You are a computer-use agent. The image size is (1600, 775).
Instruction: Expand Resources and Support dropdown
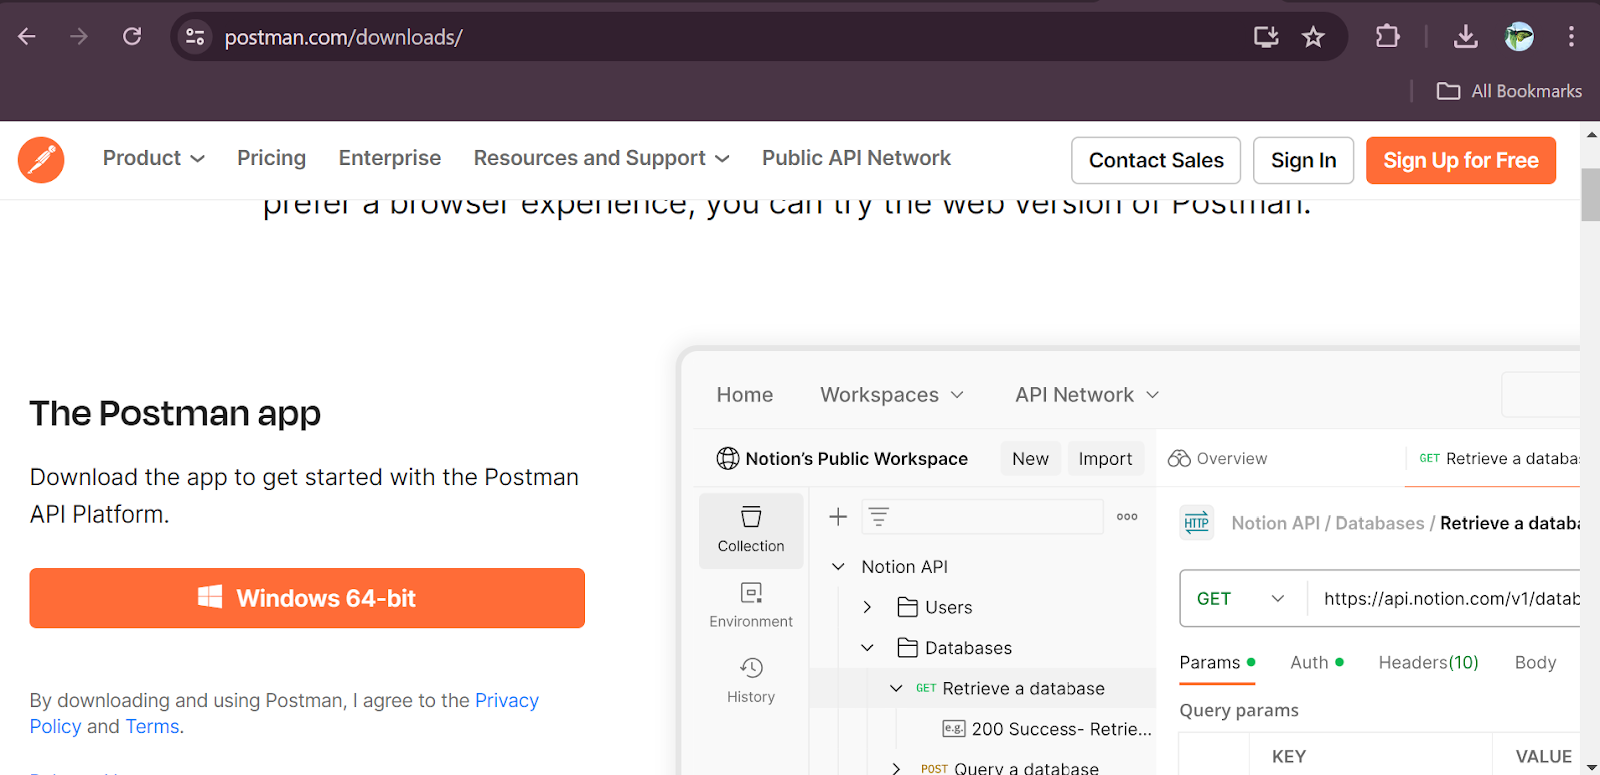[x=602, y=158]
